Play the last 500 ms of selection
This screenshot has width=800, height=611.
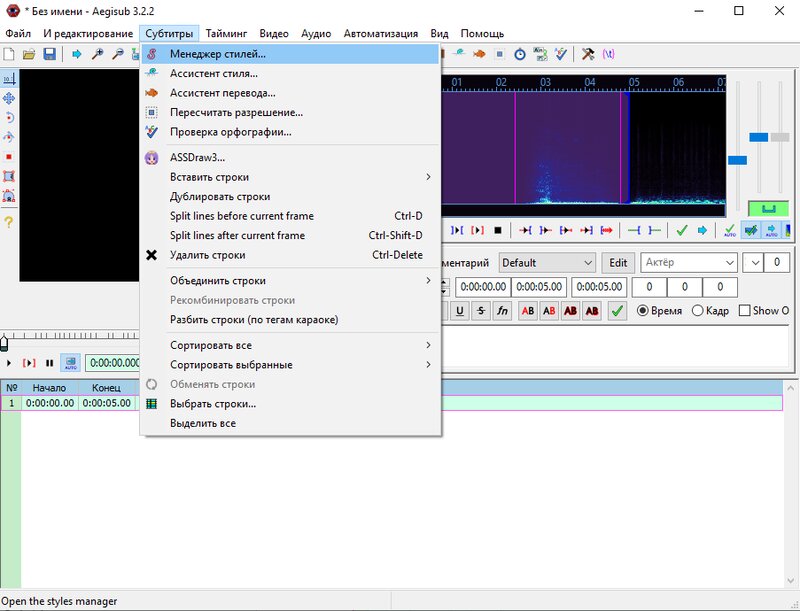(x=586, y=231)
